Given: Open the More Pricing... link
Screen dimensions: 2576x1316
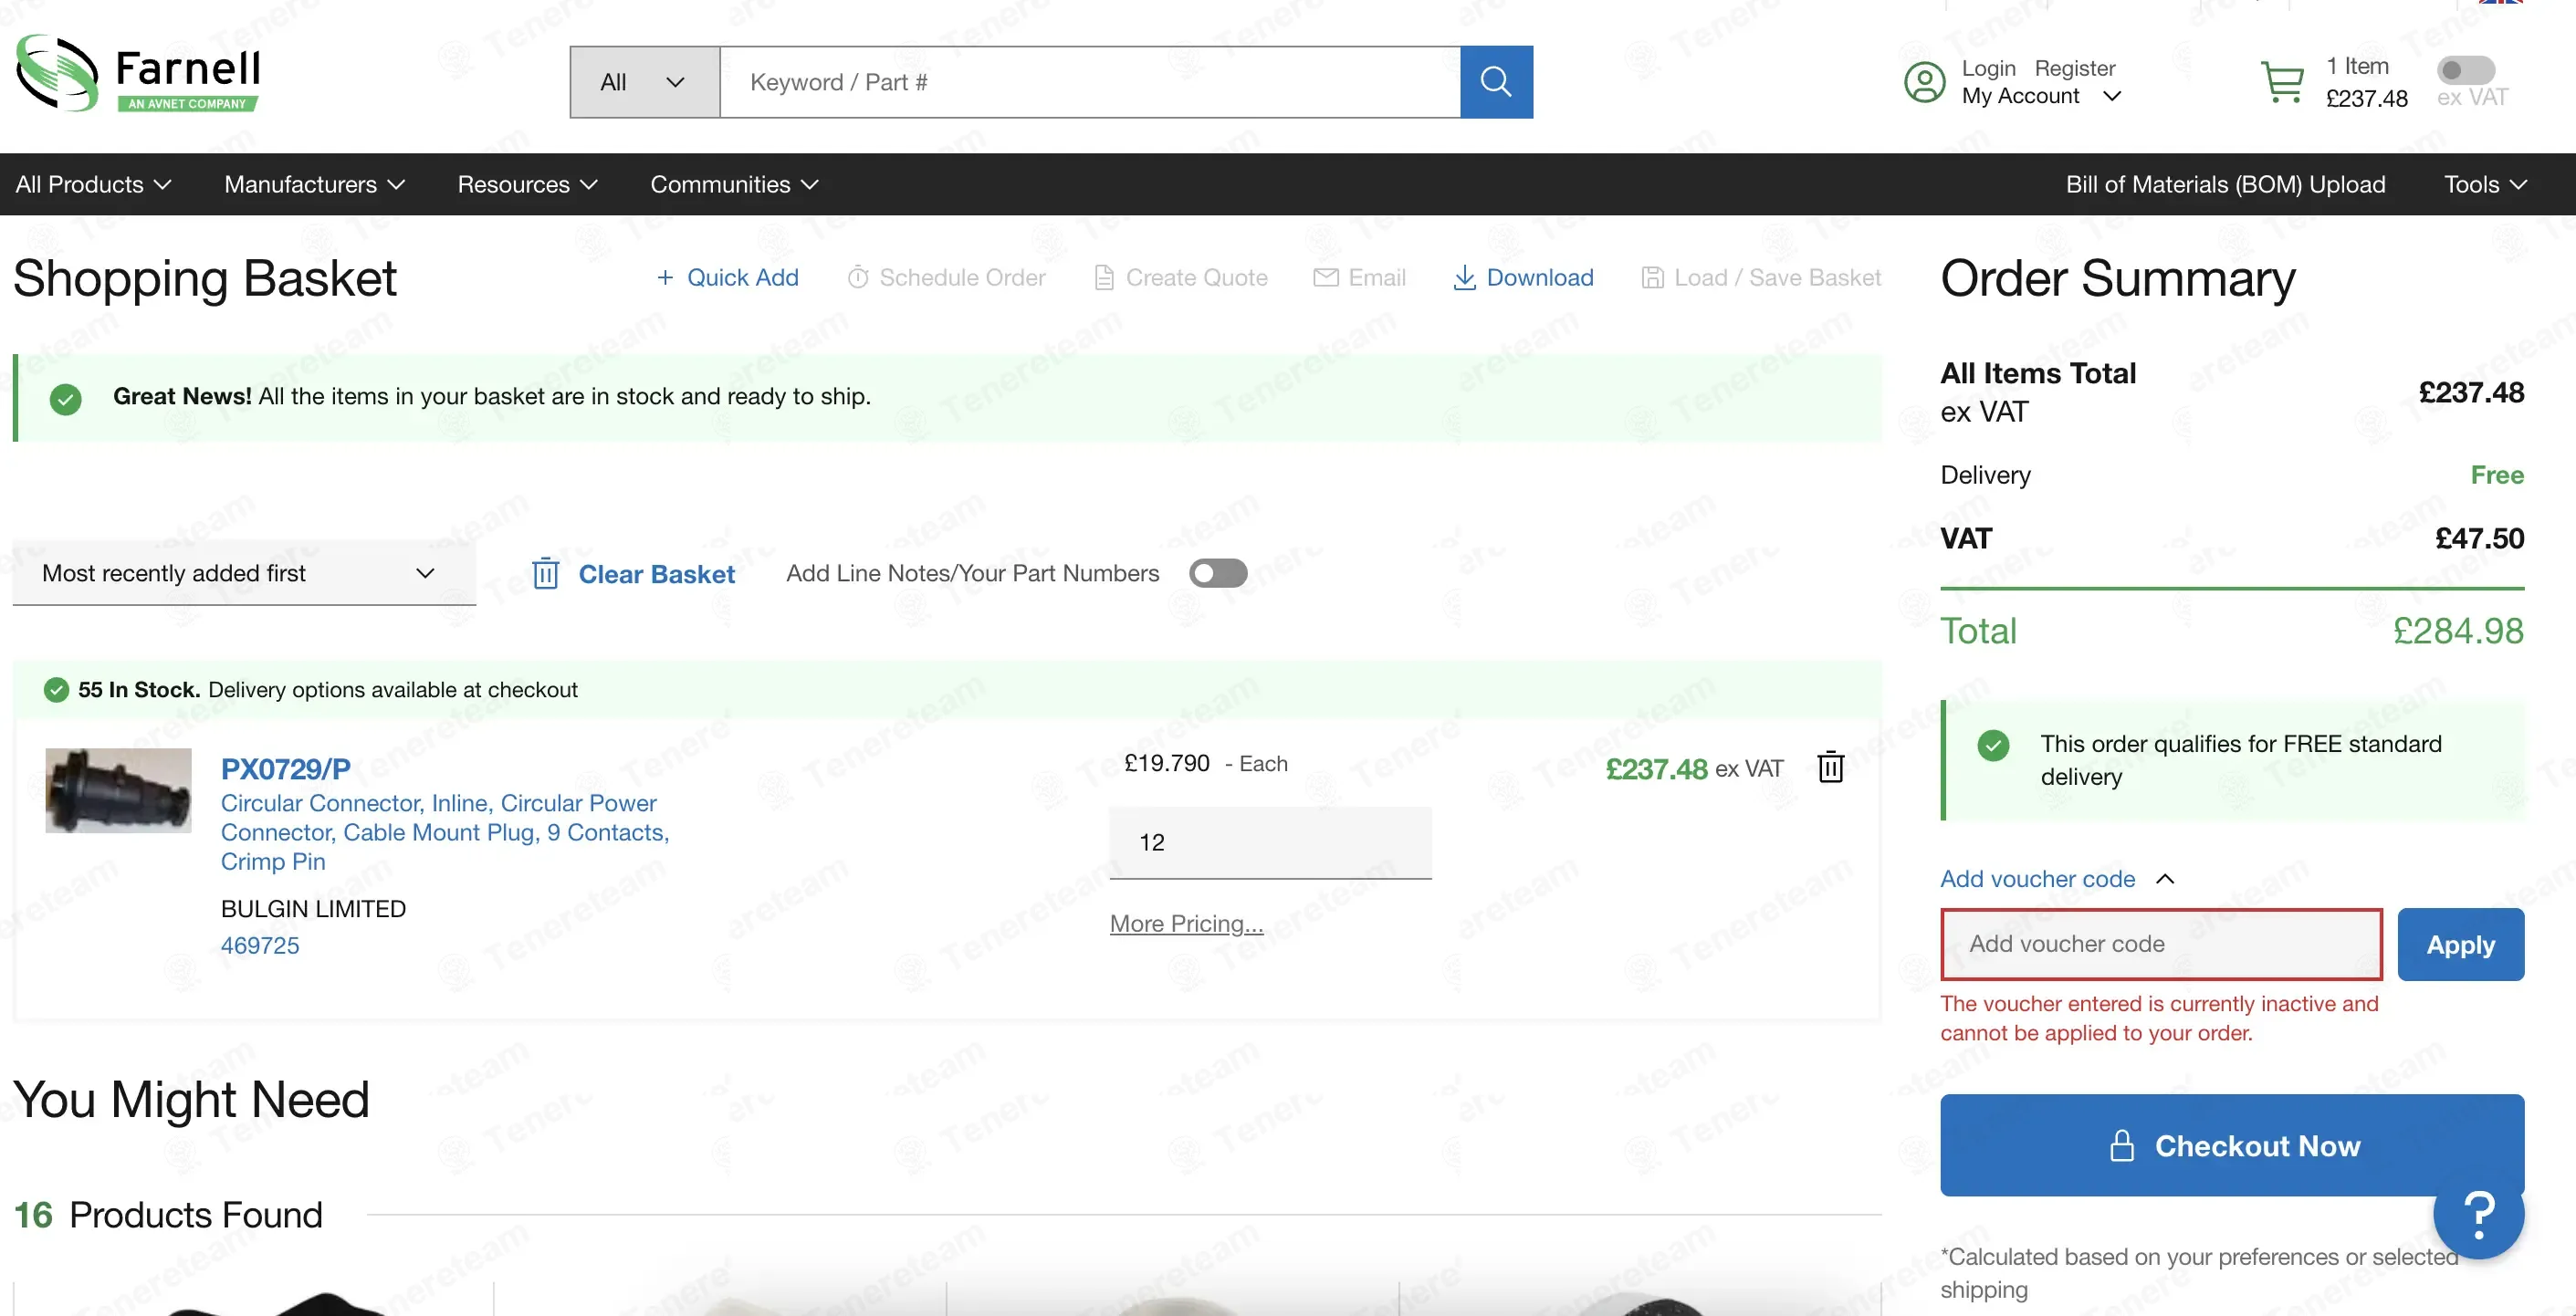Looking at the screenshot, I should click(1186, 924).
